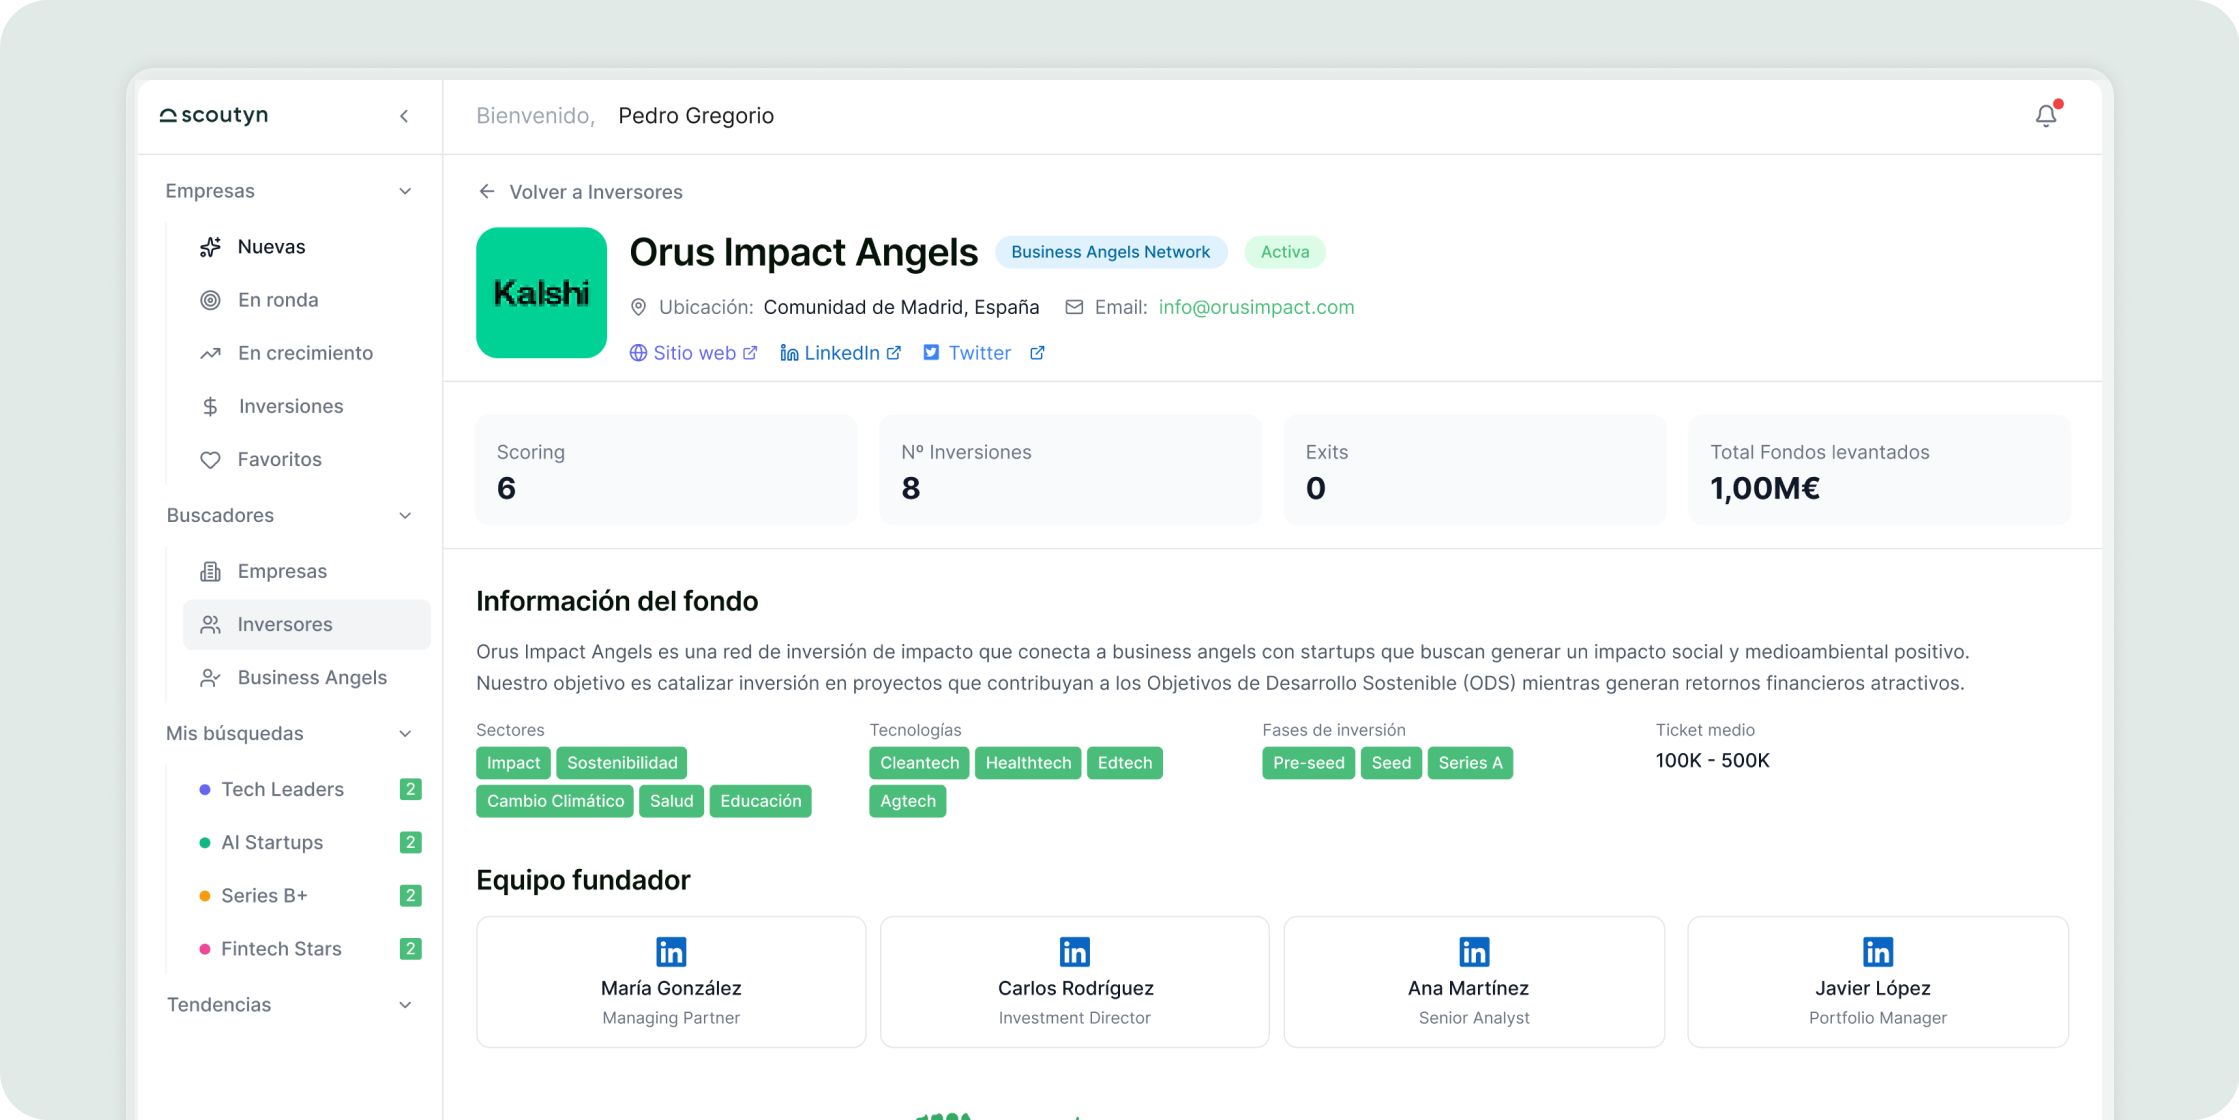2239x1120 pixels.
Task: Click the Agtech technology tag
Action: (x=908, y=801)
